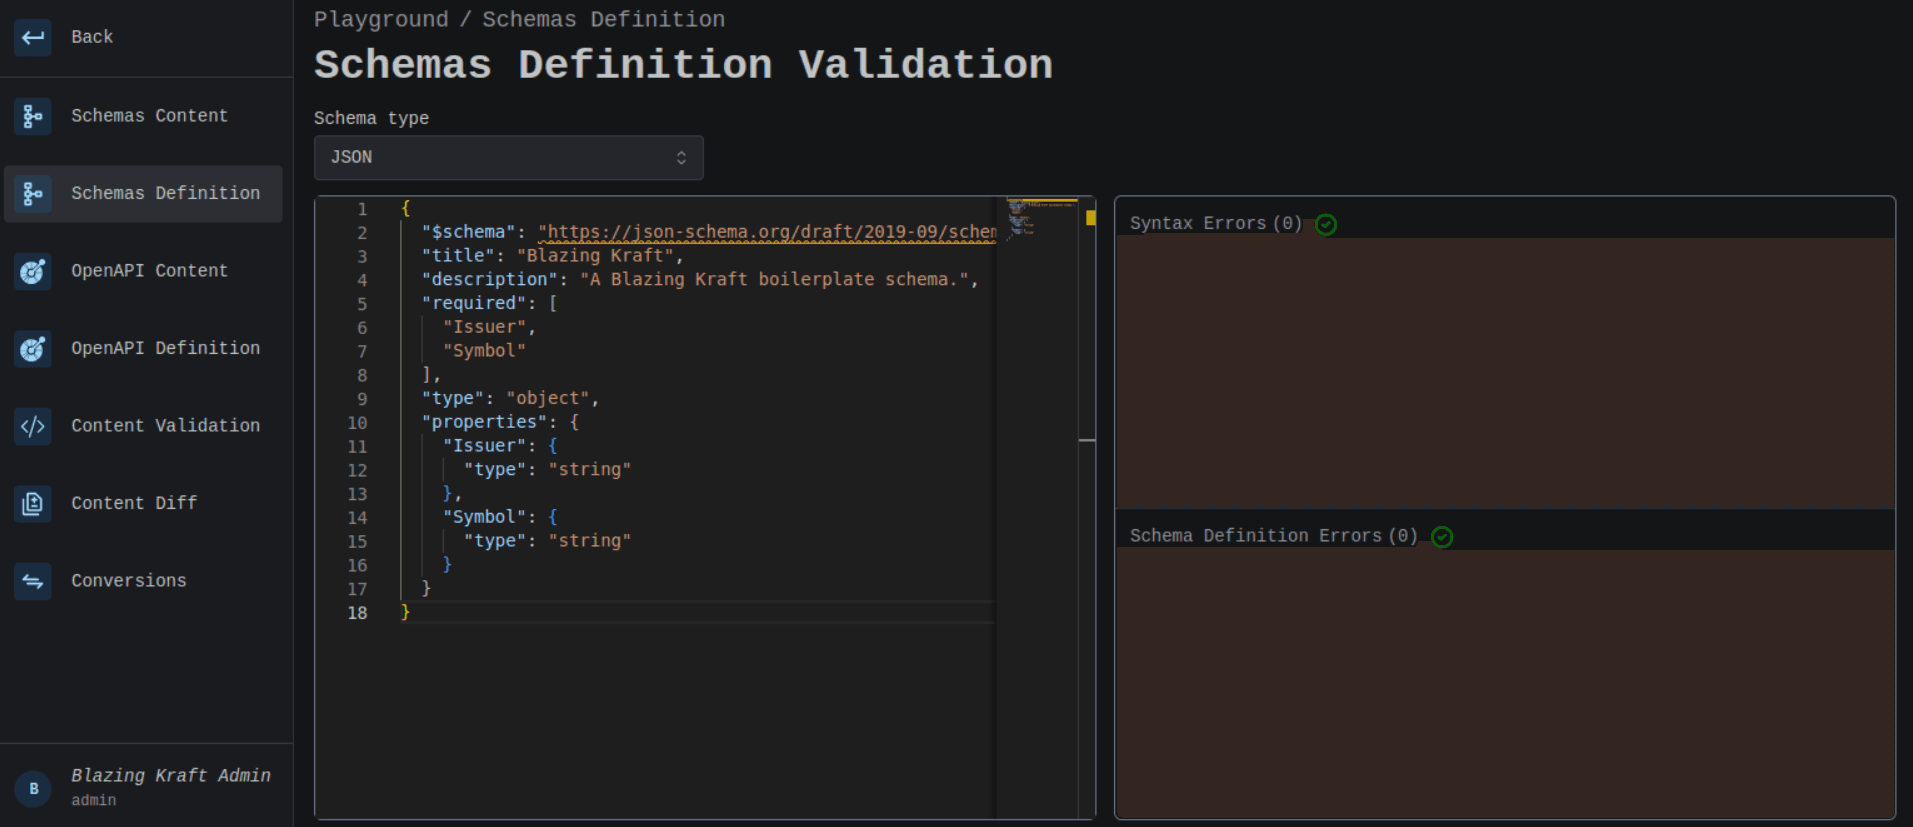Screen dimensions: 1913x827
Task: Click the $schema URL link in editor
Action: 766,232
